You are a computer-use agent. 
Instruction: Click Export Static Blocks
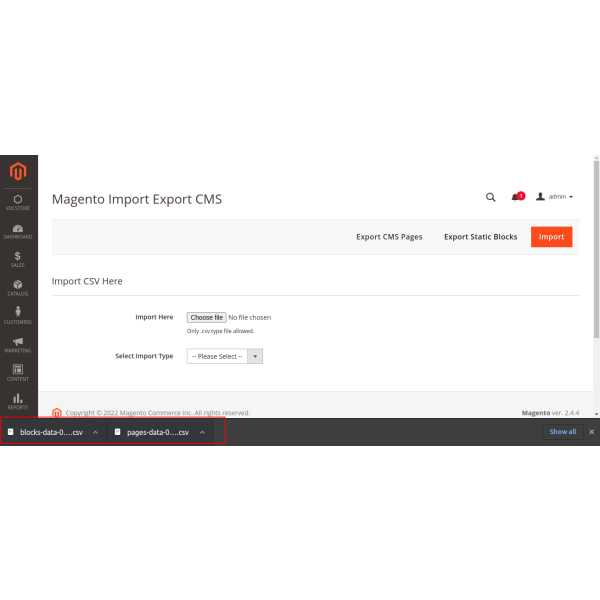480,237
